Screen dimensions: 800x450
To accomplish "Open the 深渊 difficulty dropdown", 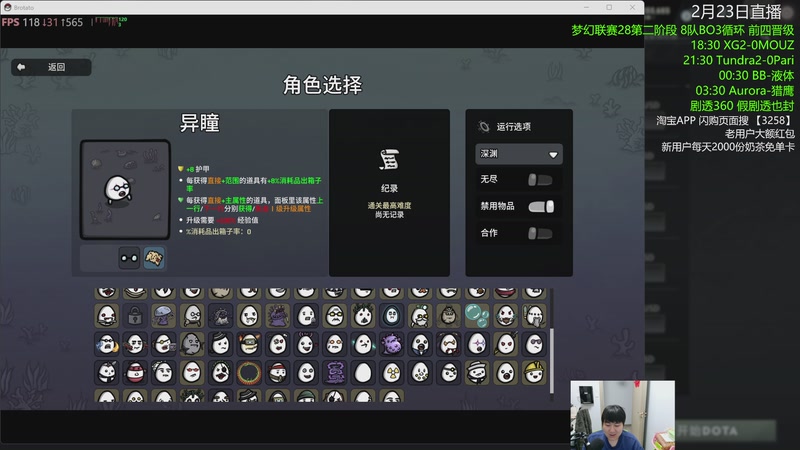I will pyautogui.click(x=519, y=154).
